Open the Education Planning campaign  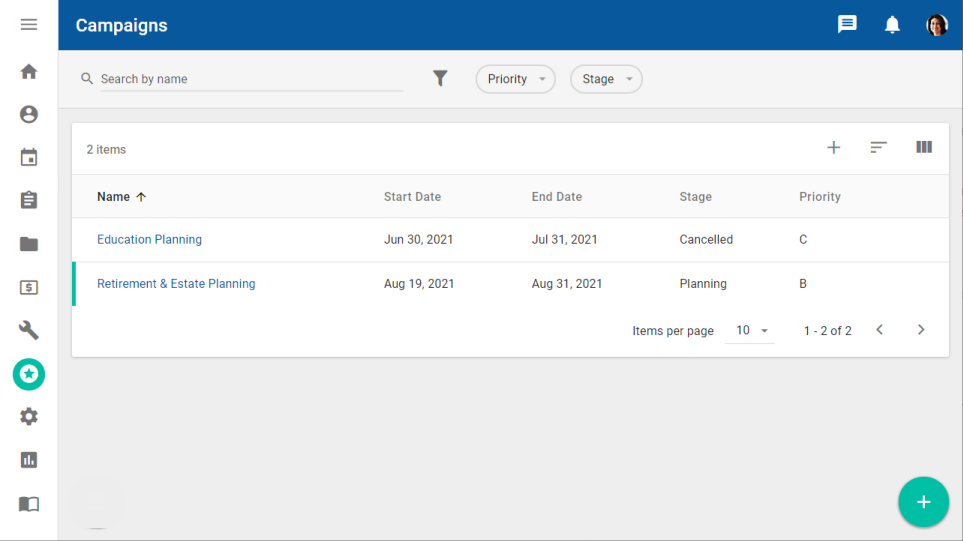point(149,240)
